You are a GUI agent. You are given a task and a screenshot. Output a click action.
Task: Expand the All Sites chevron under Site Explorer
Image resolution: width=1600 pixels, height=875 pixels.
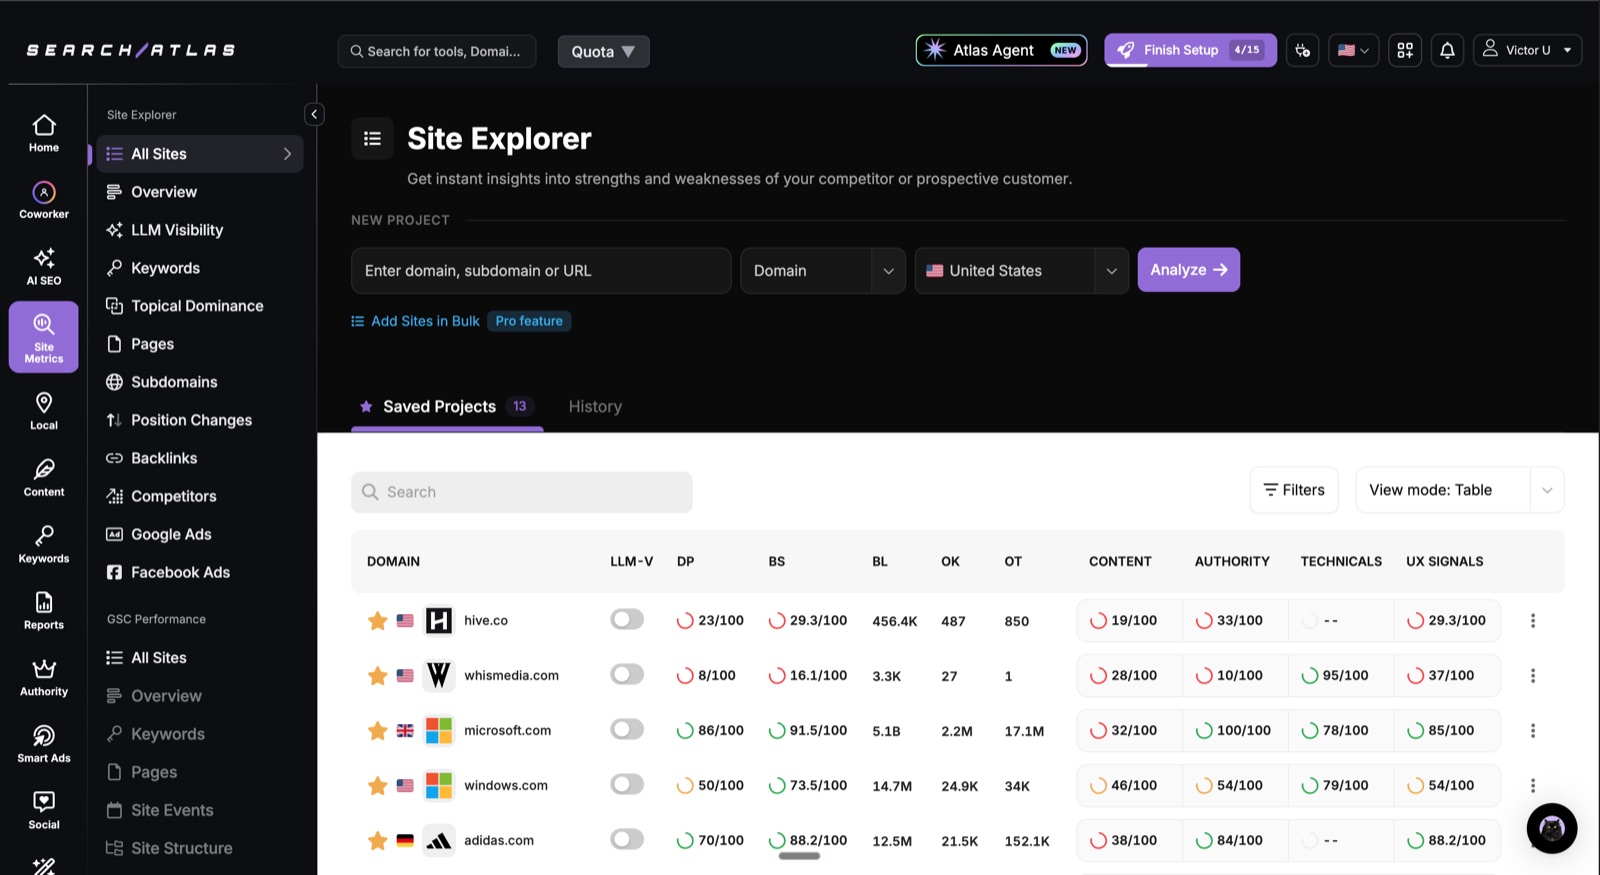(x=287, y=154)
